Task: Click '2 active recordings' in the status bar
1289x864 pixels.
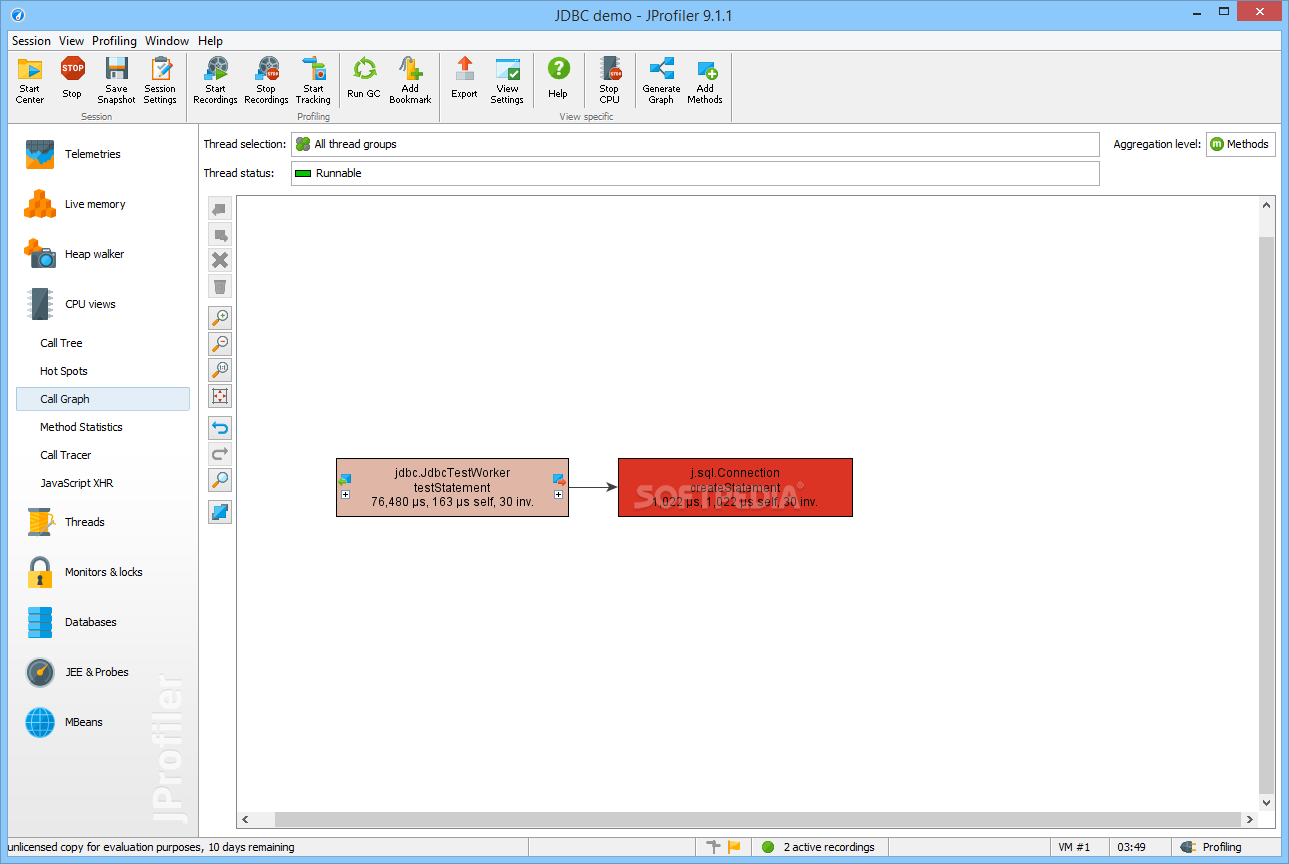Action: click(x=828, y=847)
